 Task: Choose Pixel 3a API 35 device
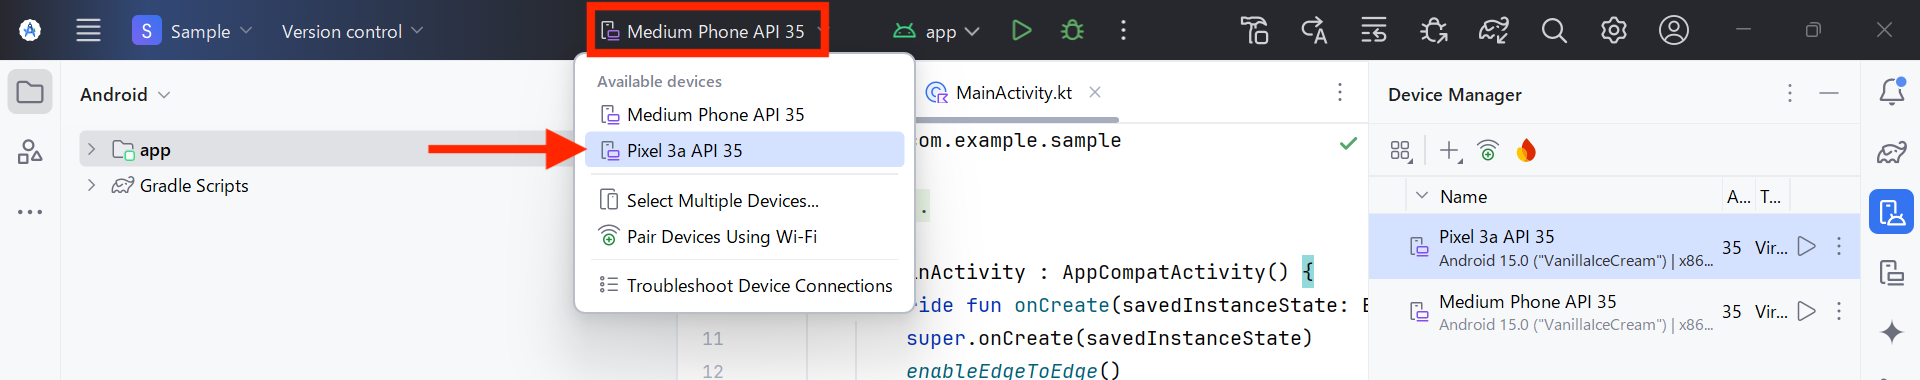coord(744,150)
